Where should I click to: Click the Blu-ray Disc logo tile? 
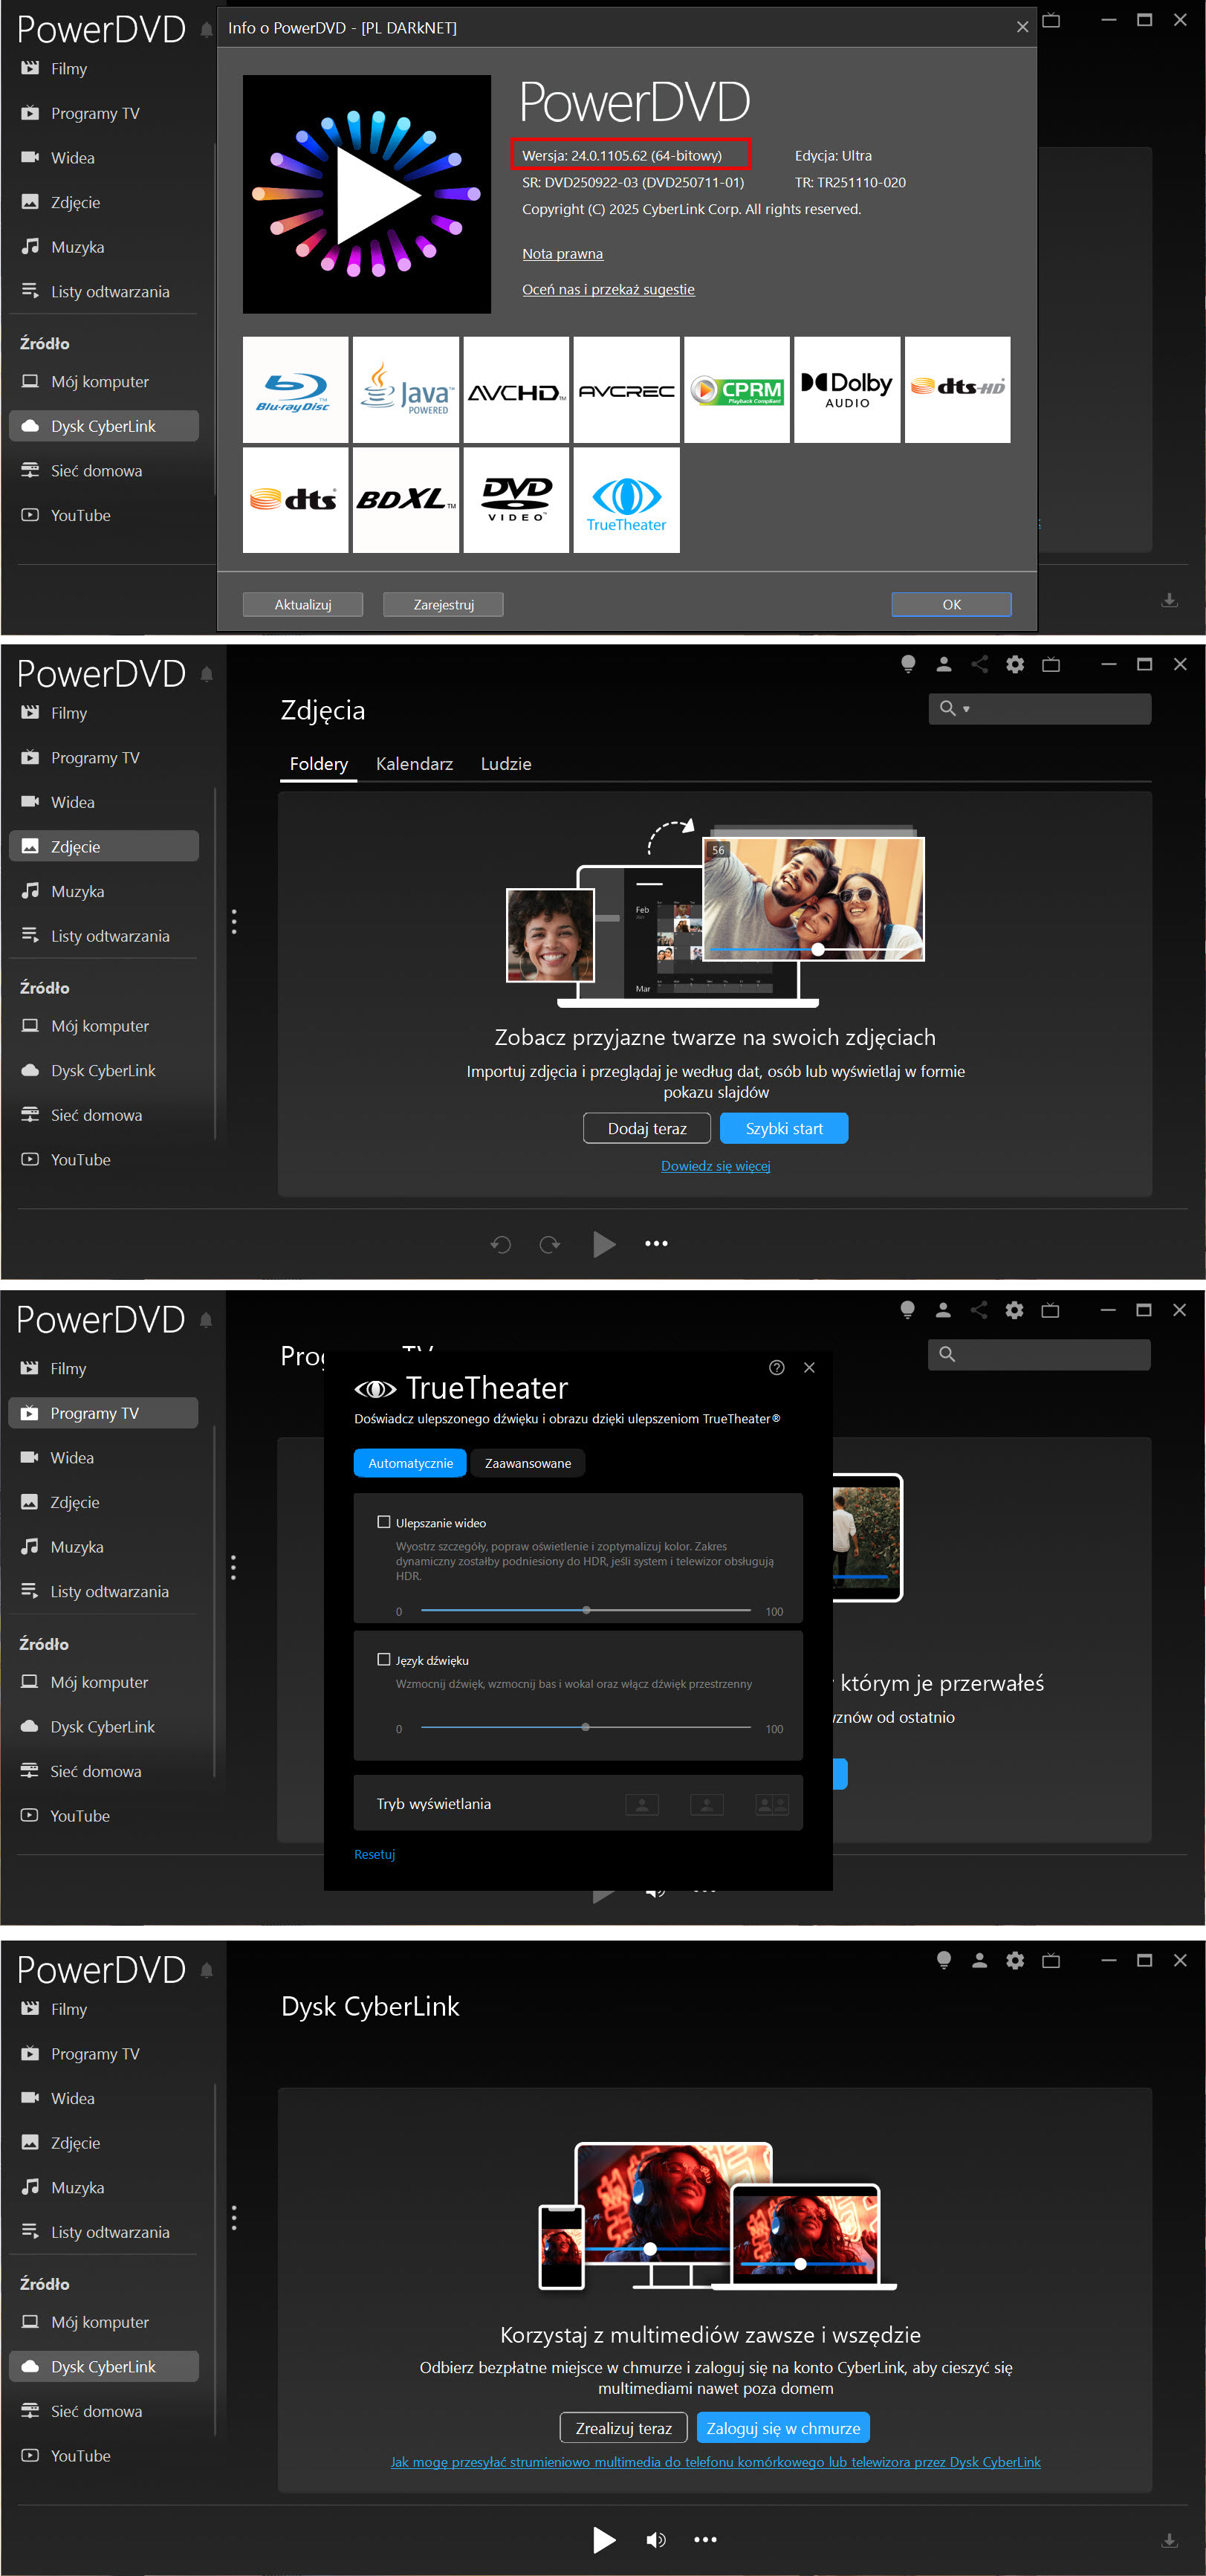coord(295,390)
